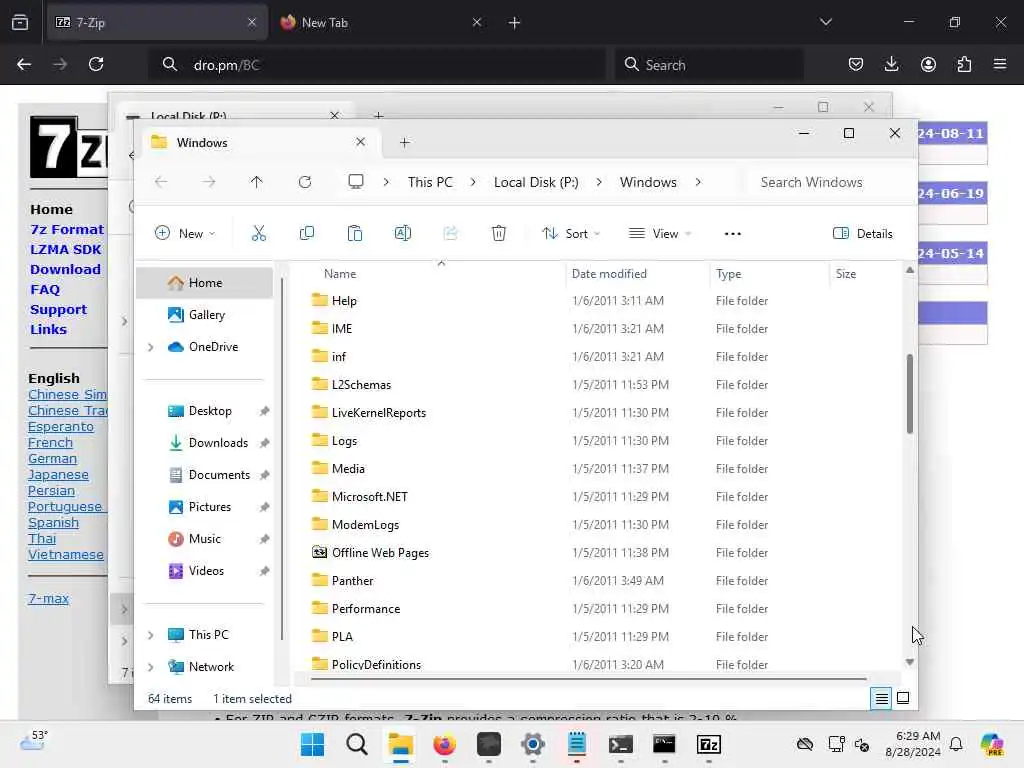Click chevron after Windows in breadcrumb
This screenshot has width=1024, height=768.
[698, 182]
